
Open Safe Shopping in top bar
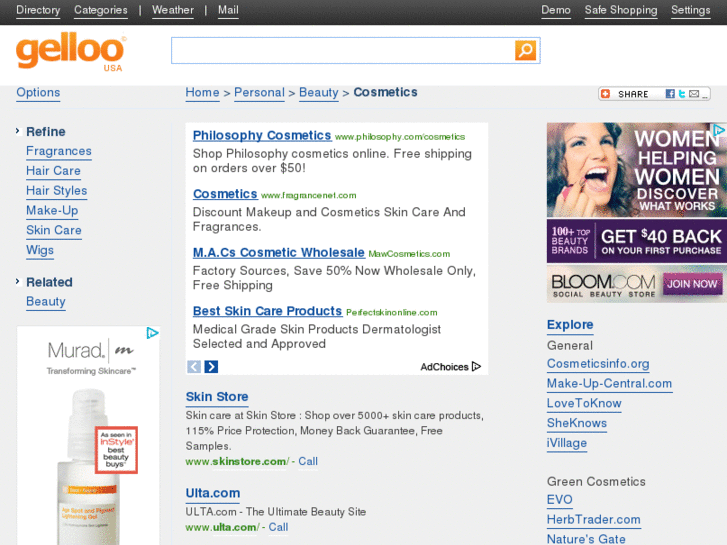click(621, 10)
